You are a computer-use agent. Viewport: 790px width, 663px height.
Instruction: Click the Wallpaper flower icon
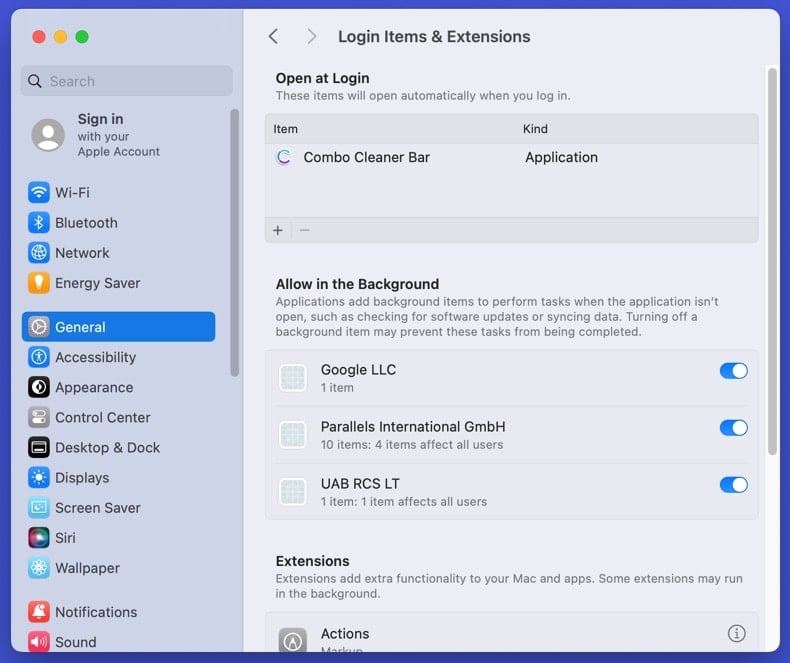(x=39, y=568)
